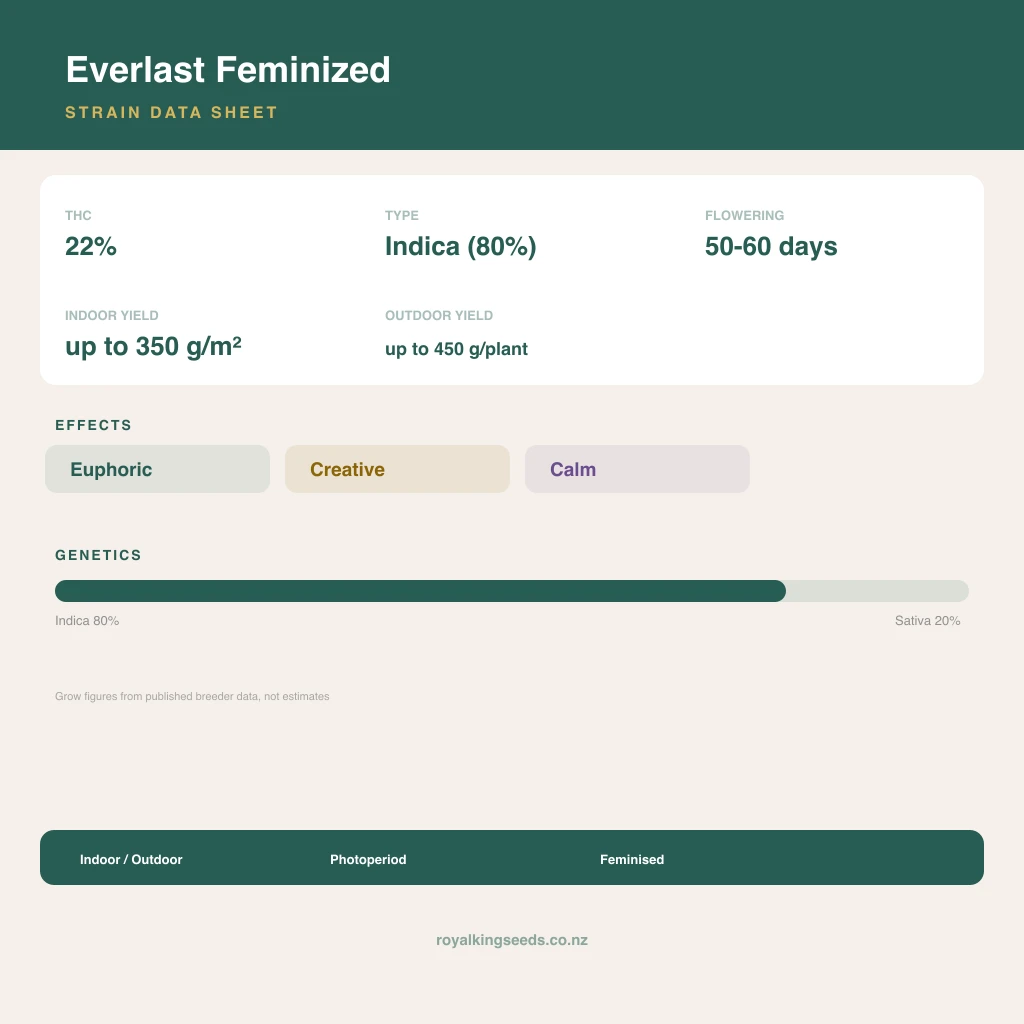
Task: Click the Genetics section heading
Action: tap(98, 555)
